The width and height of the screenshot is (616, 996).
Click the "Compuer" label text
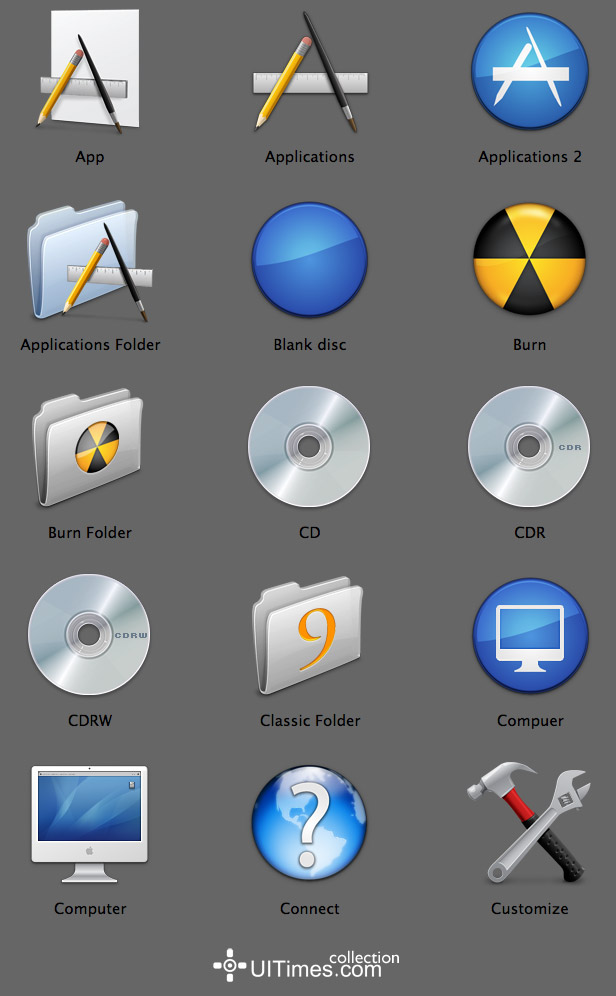(530, 722)
